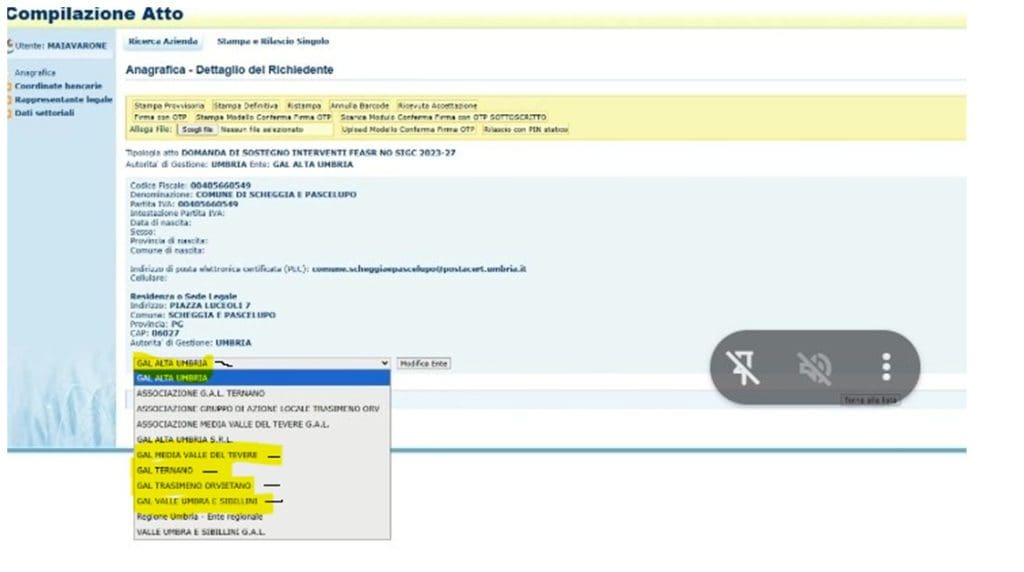The height and width of the screenshot is (572, 1024).
Task: Go to Rappresentante legale in the sidebar
Action: [63, 99]
